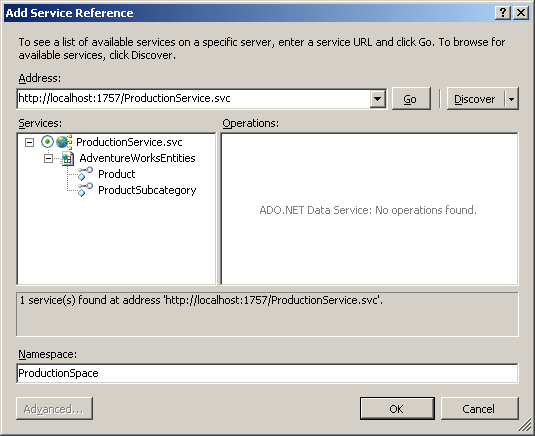
Task: Click the Operations label
Action: tap(250, 123)
